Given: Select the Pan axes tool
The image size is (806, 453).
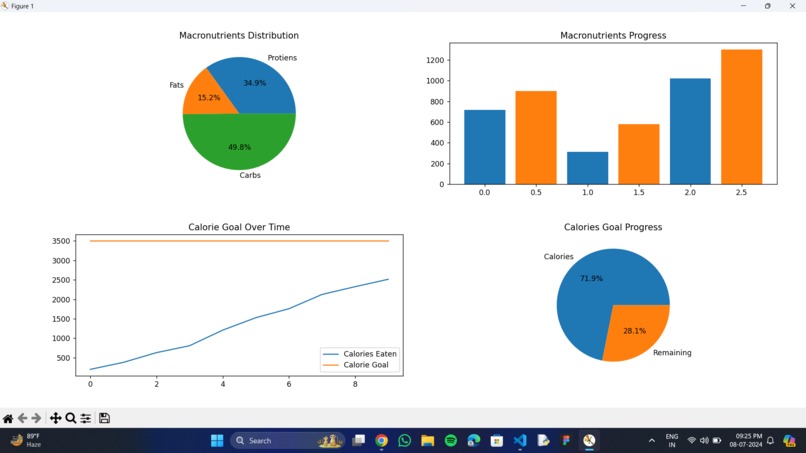Looking at the screenshot, I should click(56, 419).
